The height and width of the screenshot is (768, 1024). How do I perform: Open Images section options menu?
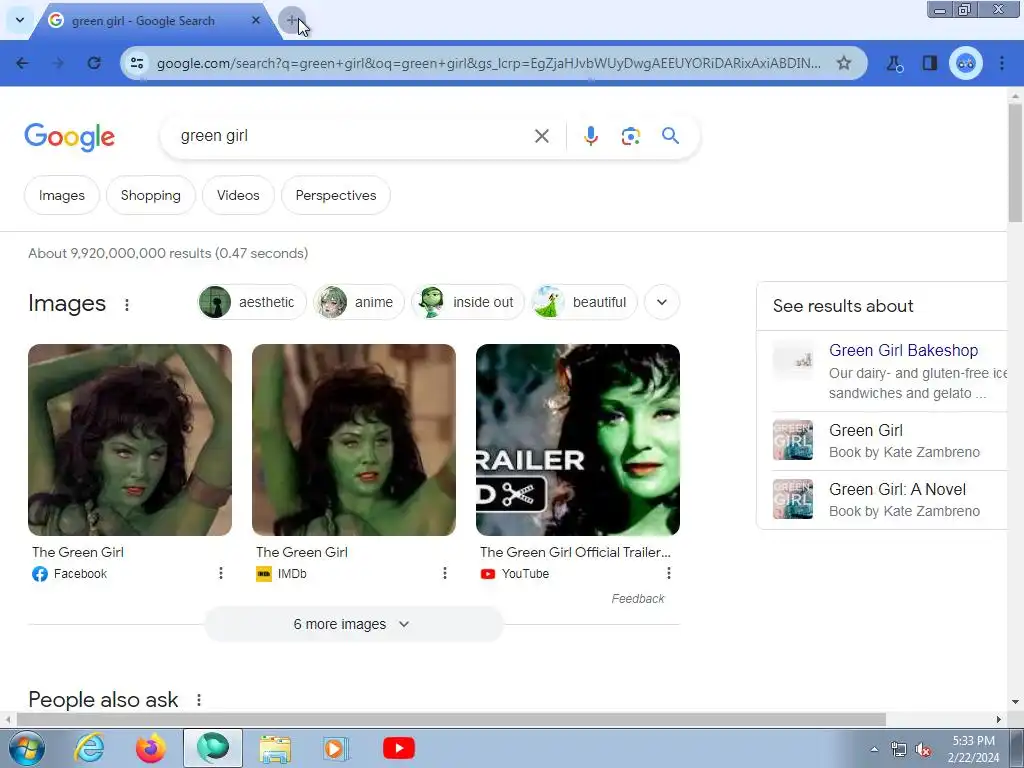(x=127, y=304)
